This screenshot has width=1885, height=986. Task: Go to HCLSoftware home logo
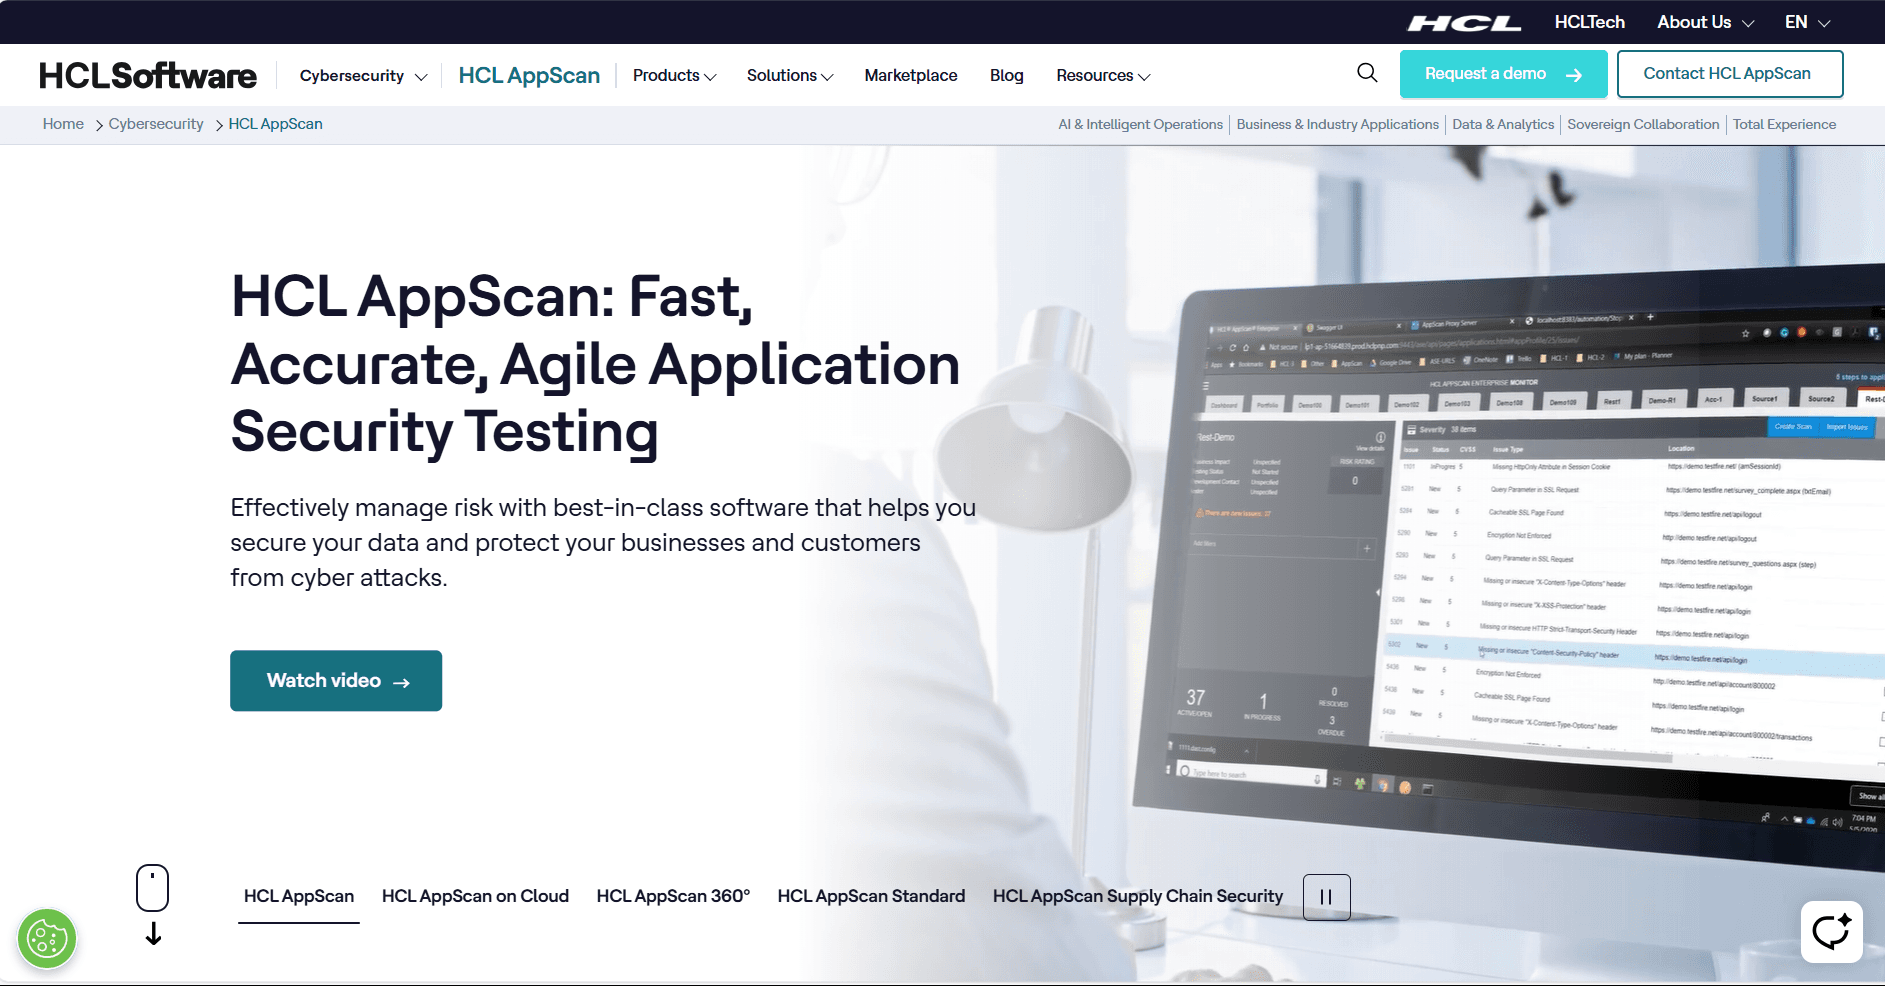point(148,76)
